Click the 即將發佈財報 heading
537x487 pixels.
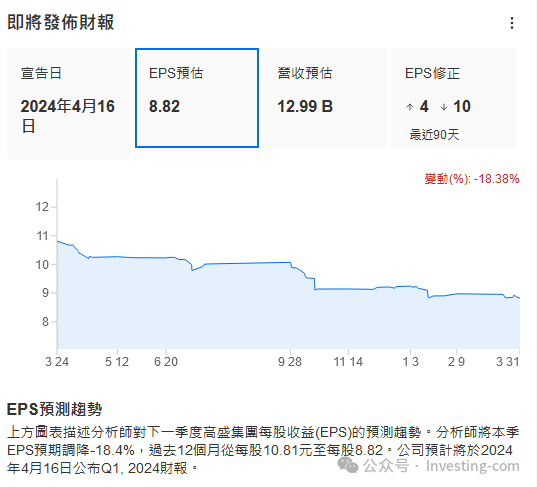click(61, 23)
